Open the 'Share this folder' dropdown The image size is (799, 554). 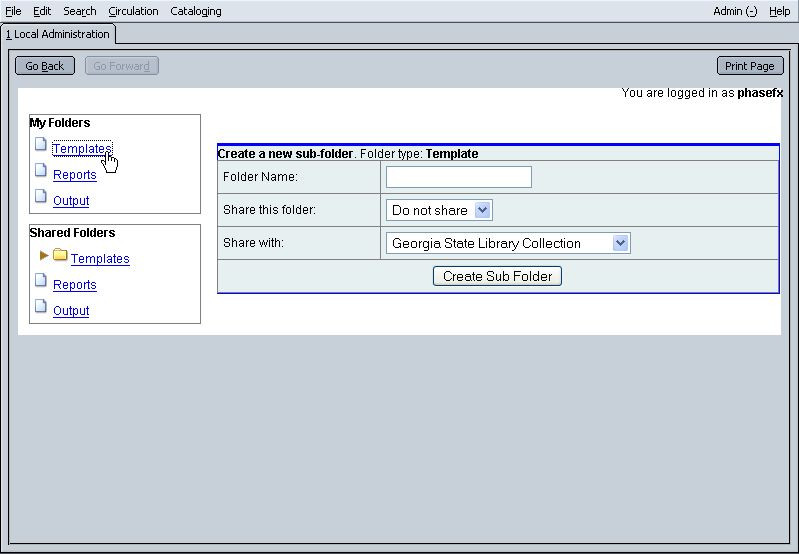(x=439, y=210)
